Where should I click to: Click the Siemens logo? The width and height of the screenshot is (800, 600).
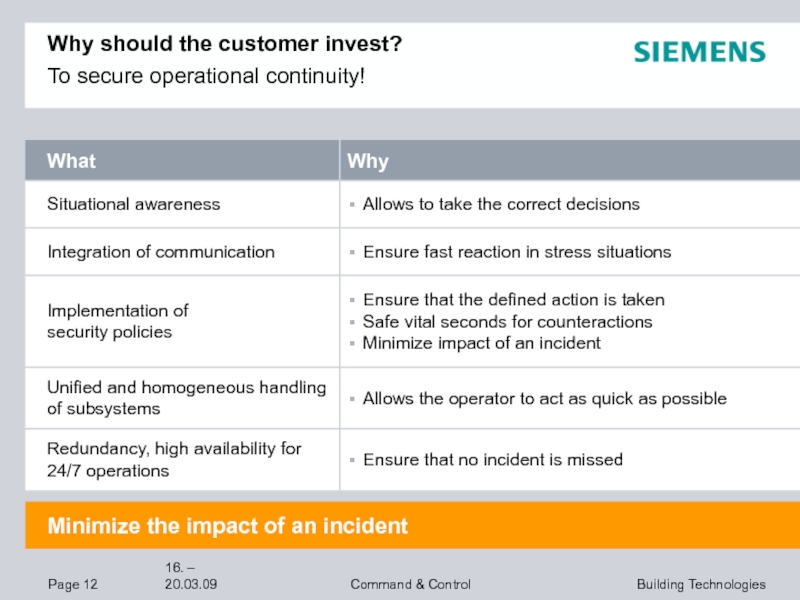[x=699, y=52]
